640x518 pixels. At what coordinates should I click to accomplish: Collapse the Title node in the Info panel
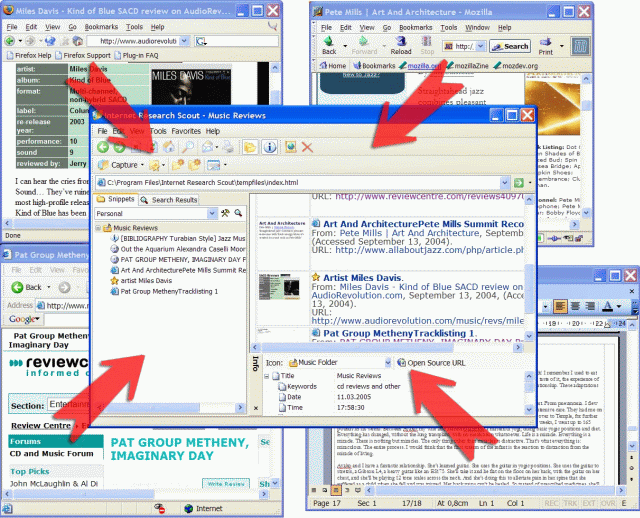click(267, 376)
